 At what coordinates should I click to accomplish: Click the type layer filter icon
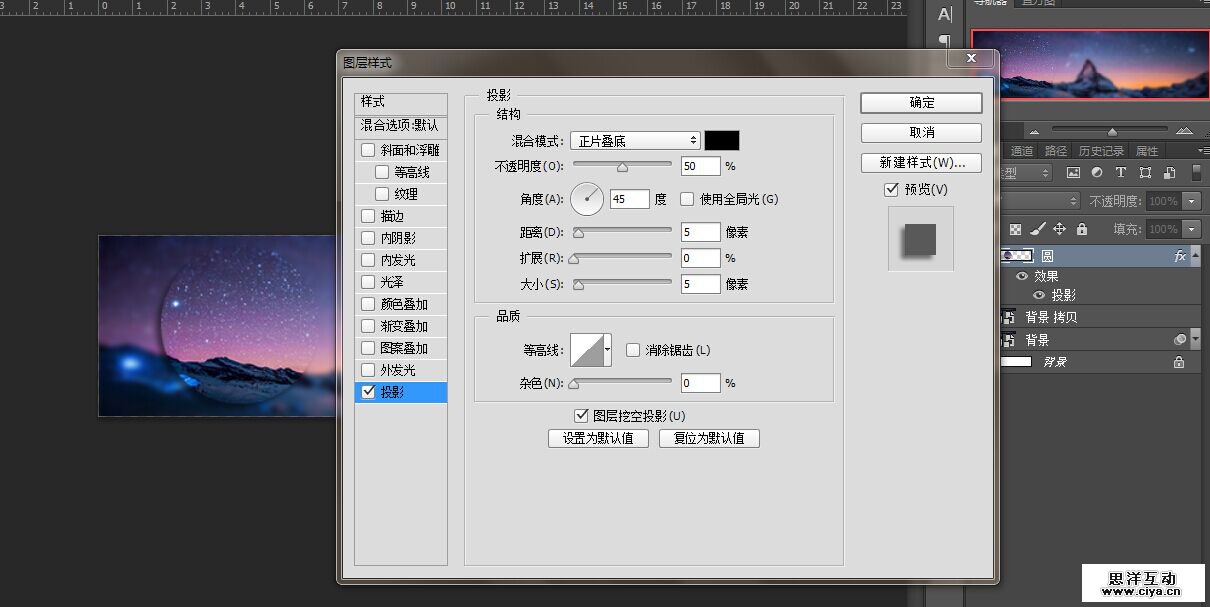[1121, 173]
